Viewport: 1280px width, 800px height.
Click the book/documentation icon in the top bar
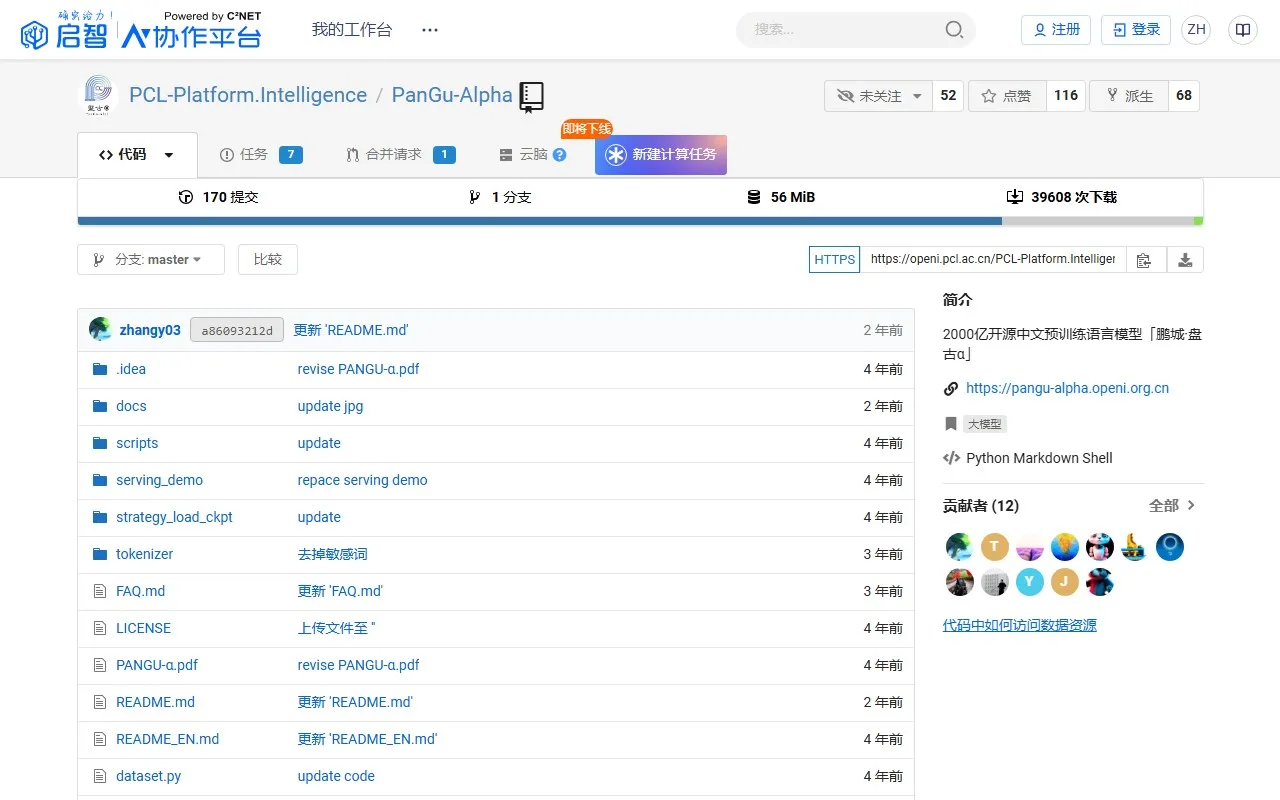(x=1242, y=30)
